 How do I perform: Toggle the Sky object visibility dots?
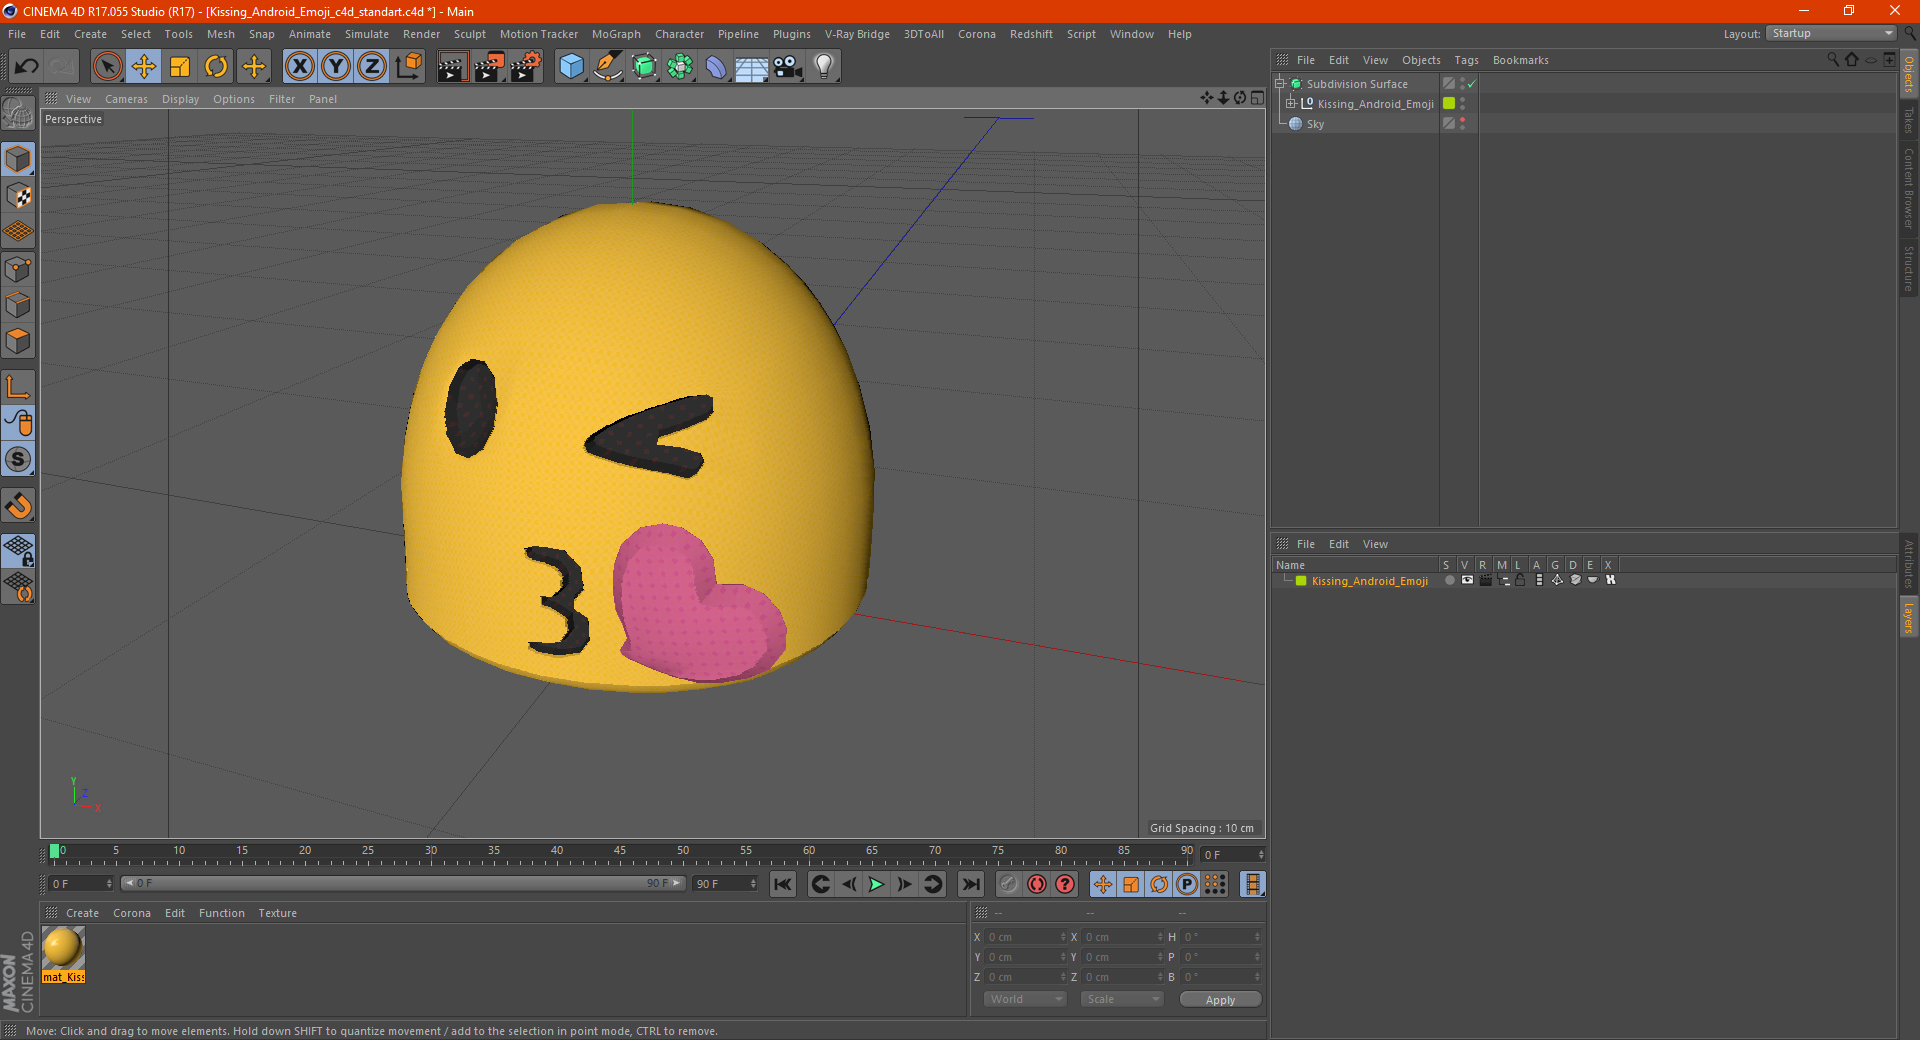click(1462, 123)
